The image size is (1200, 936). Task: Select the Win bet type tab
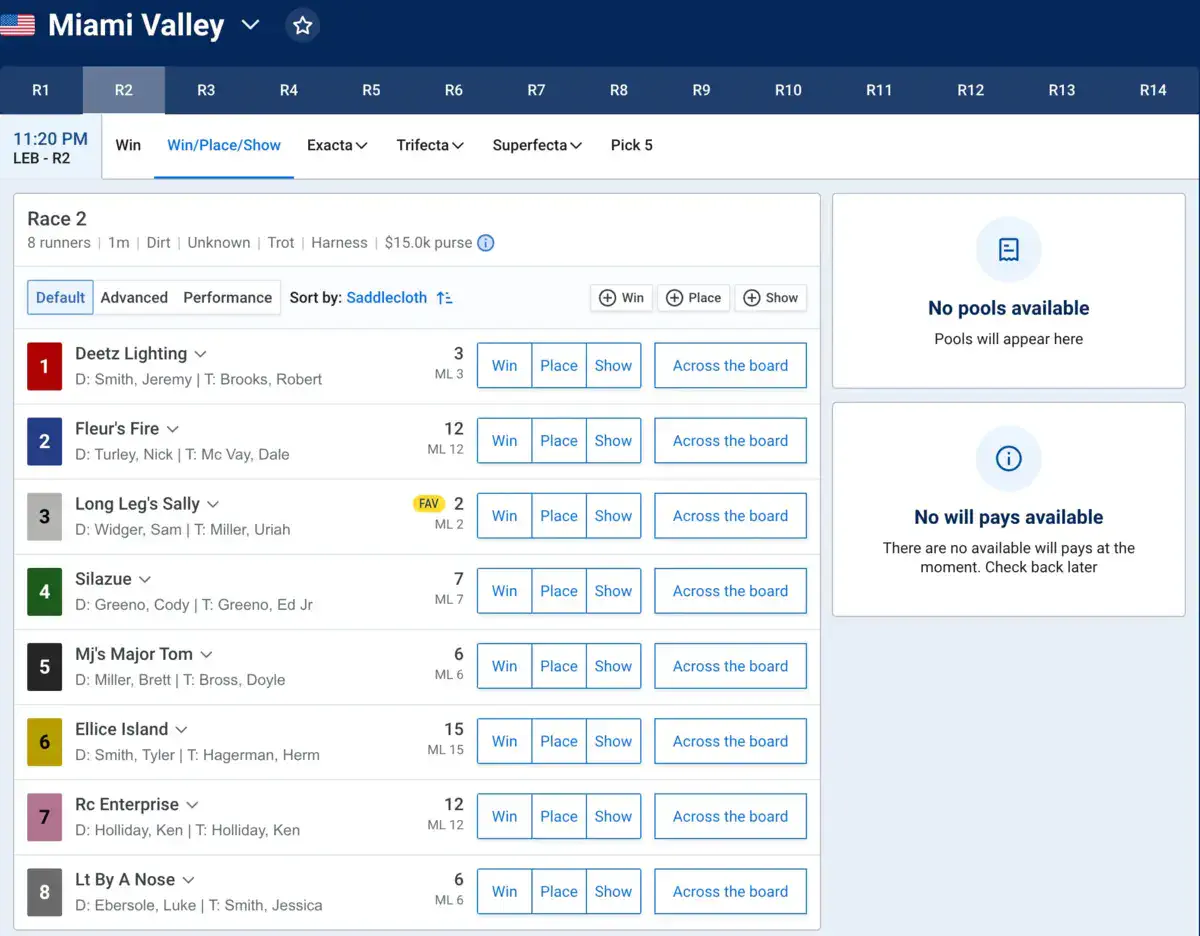tap(128, 145)
